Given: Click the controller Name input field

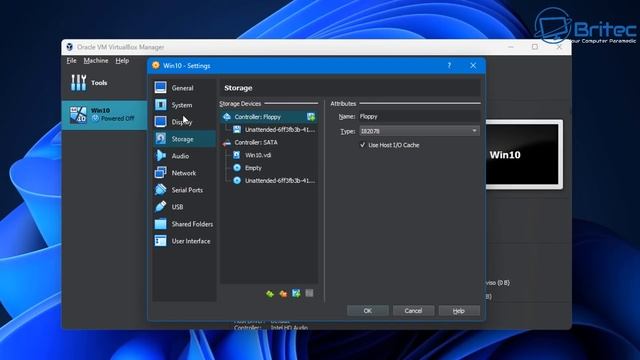Looking at the screenshot, I should pos(419,117).
